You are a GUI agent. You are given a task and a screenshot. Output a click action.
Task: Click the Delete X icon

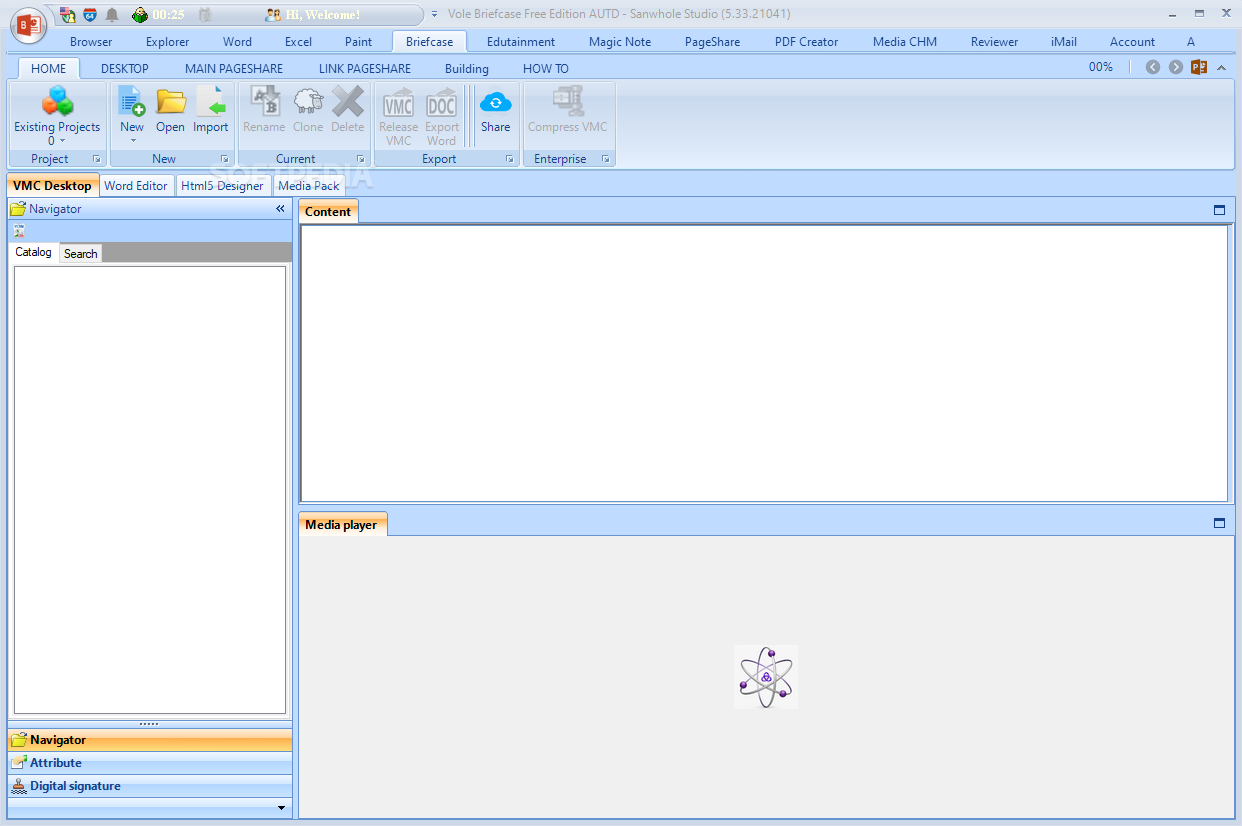coord(348,101)
